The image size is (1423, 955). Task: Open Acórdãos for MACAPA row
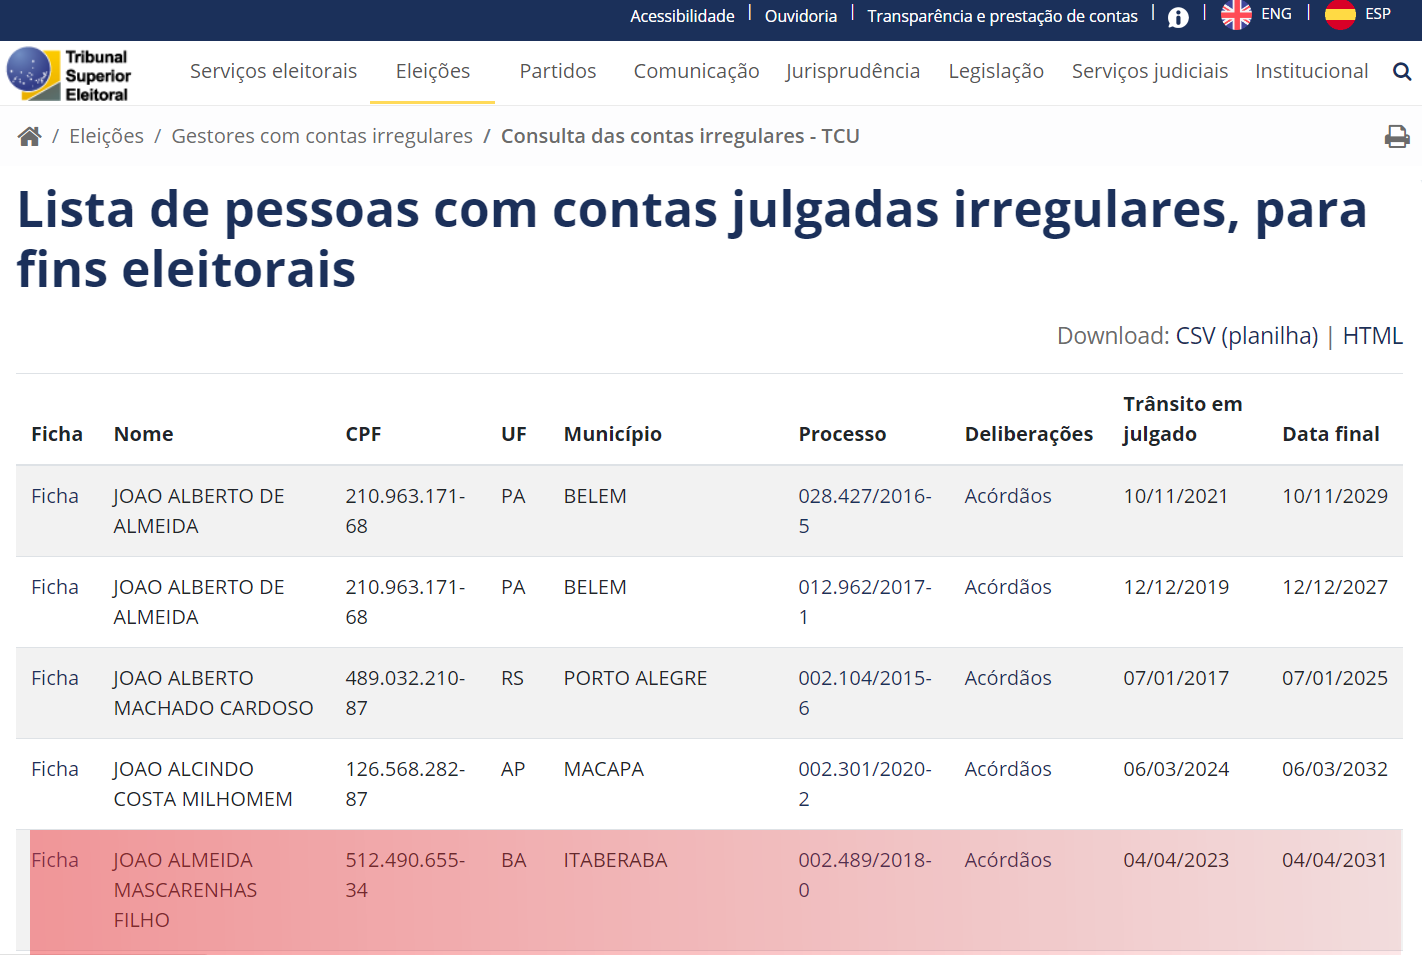coord(1008,769)
